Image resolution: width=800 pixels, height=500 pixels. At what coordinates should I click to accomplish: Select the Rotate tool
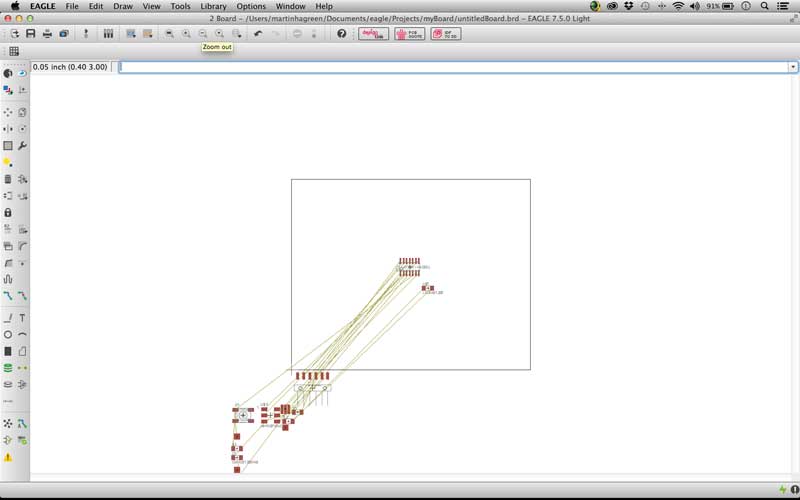[22, 129]
